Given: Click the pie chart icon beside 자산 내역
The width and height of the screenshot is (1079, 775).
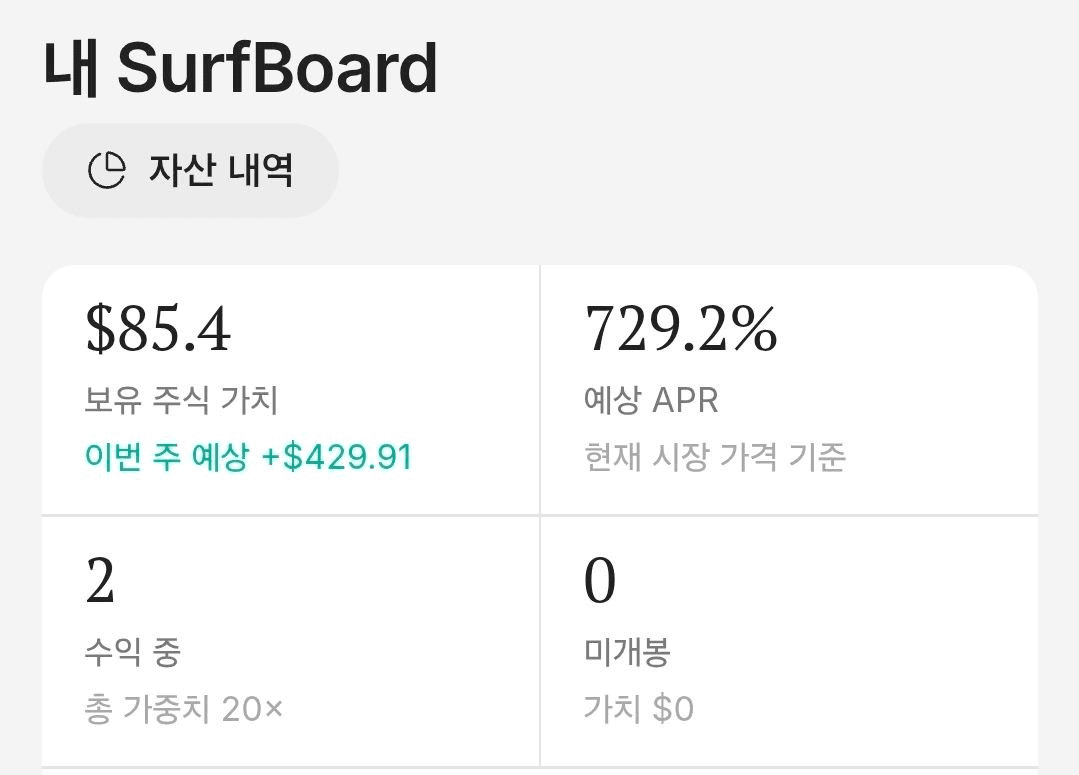Looking at the screenshot, I should point(107,170).
